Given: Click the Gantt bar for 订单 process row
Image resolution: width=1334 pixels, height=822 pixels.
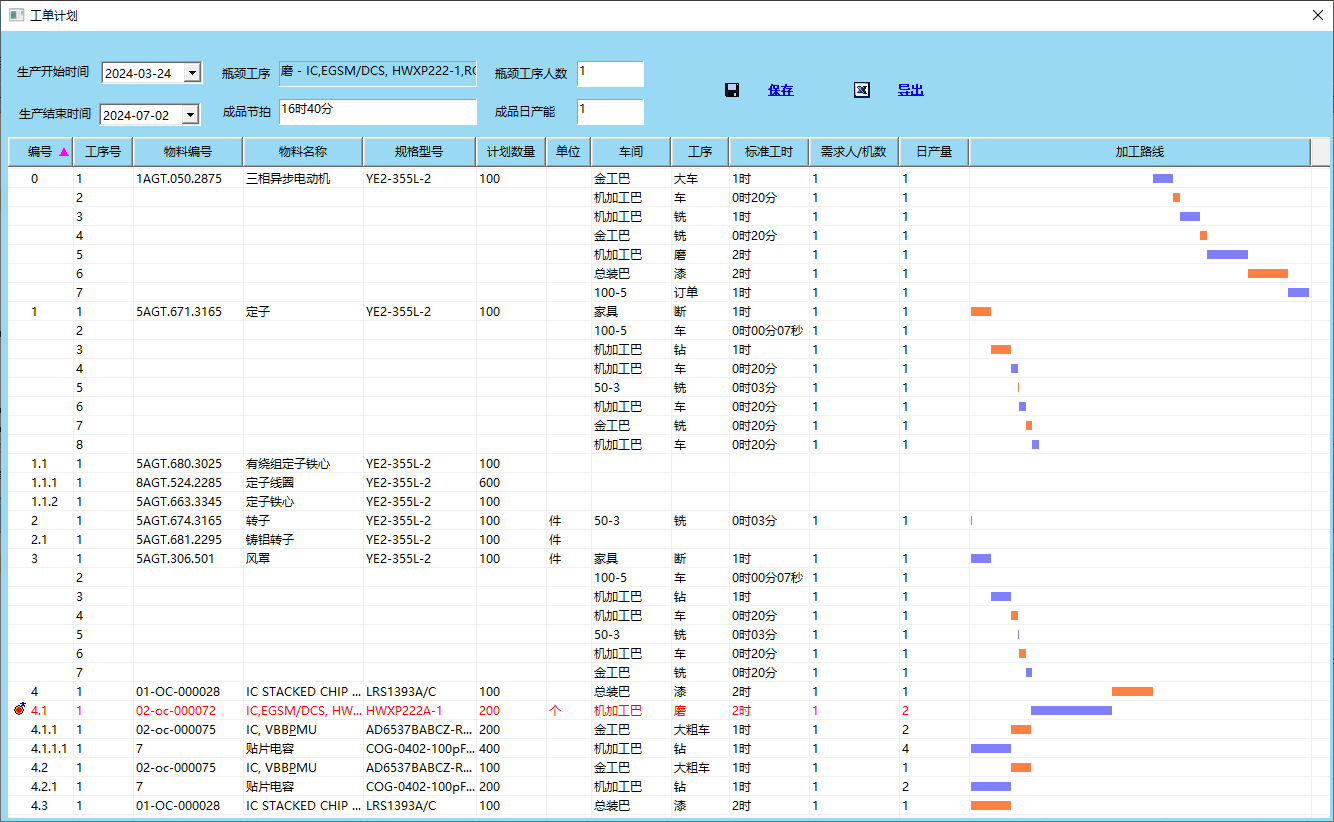Looking at the screenshot, I should click(x=1298, y=293).
